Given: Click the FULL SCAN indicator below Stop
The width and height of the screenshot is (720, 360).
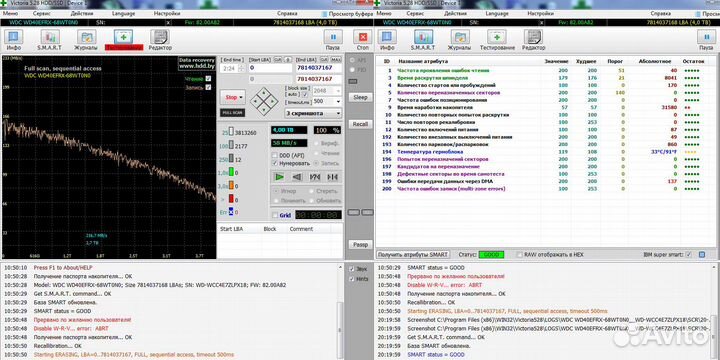Looking at the screenshot, I should (x=232, y=113).
